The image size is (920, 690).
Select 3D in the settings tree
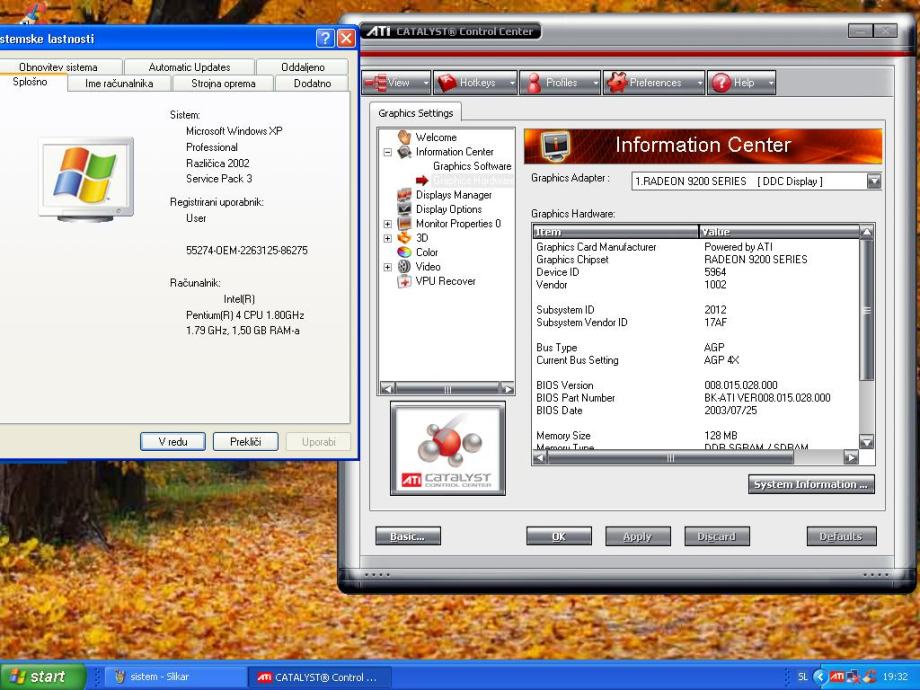pos(422,238)
